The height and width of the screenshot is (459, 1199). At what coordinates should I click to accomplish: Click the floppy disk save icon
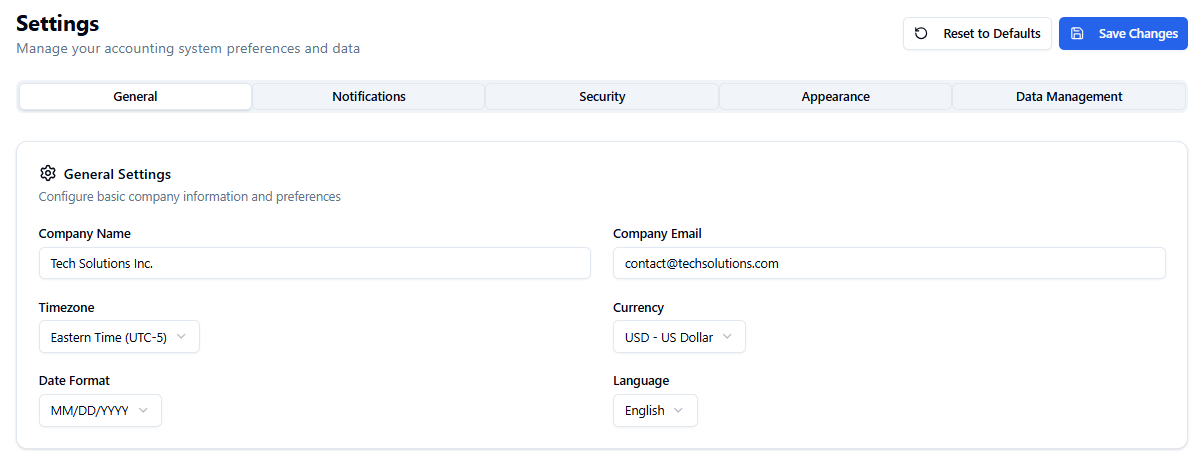[1077, 33]
